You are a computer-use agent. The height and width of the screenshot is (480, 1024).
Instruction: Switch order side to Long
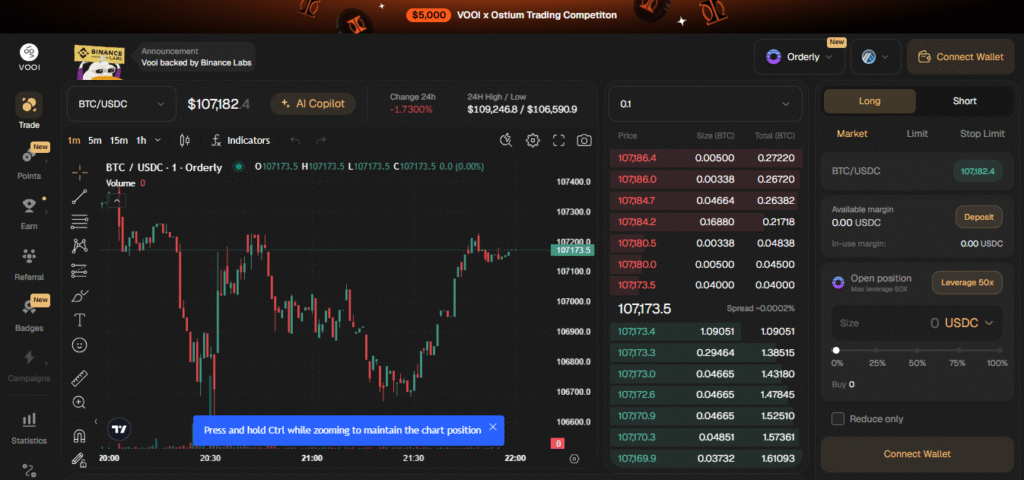pyautogui.click(x=871, y=101)
